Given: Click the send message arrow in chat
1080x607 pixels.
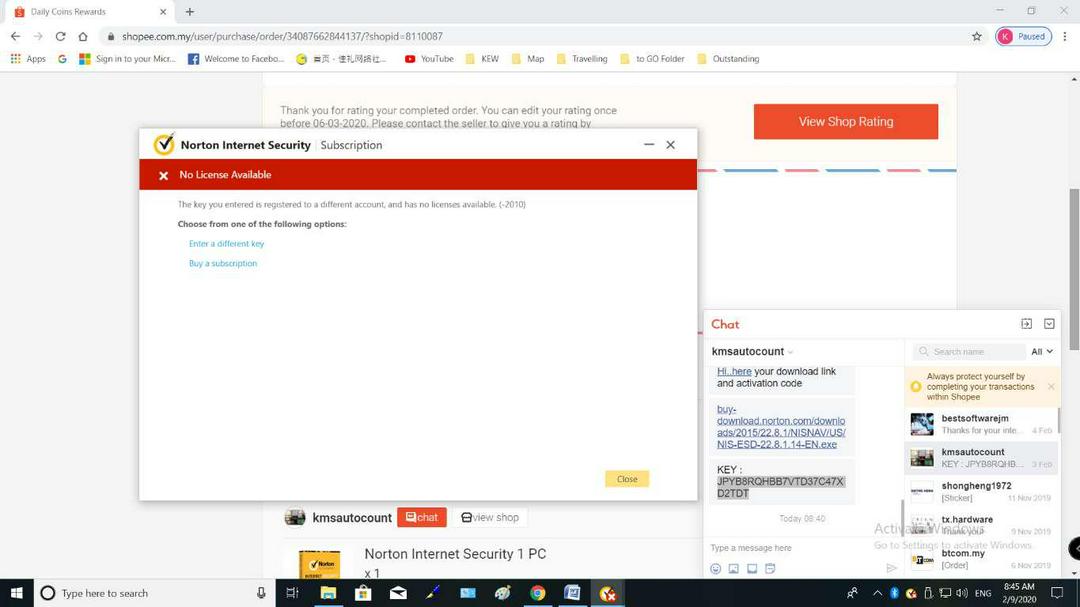Looking at the screenshot, I should [x=891, y=568].
